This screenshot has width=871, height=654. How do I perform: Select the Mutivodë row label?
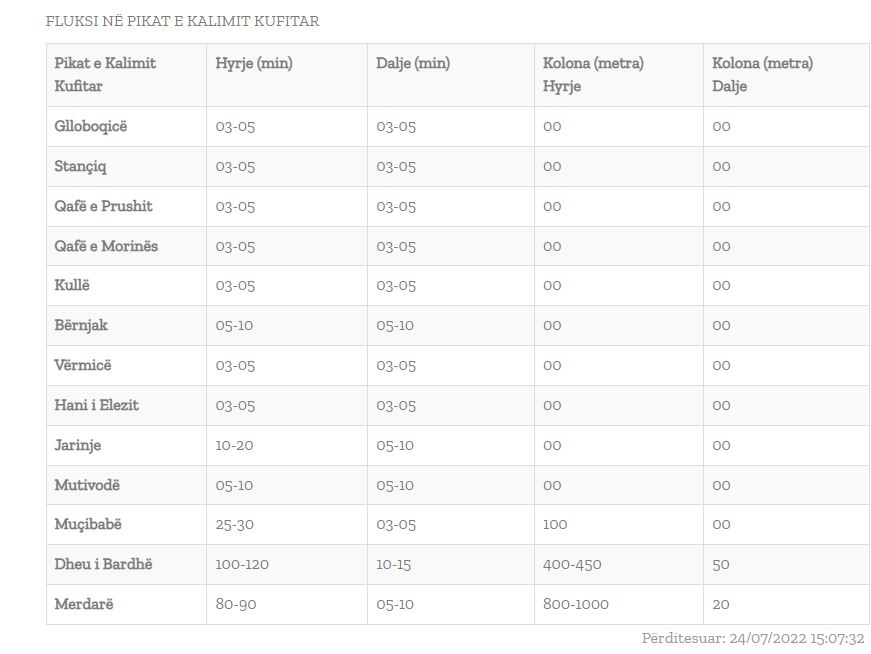click(87, 485)
